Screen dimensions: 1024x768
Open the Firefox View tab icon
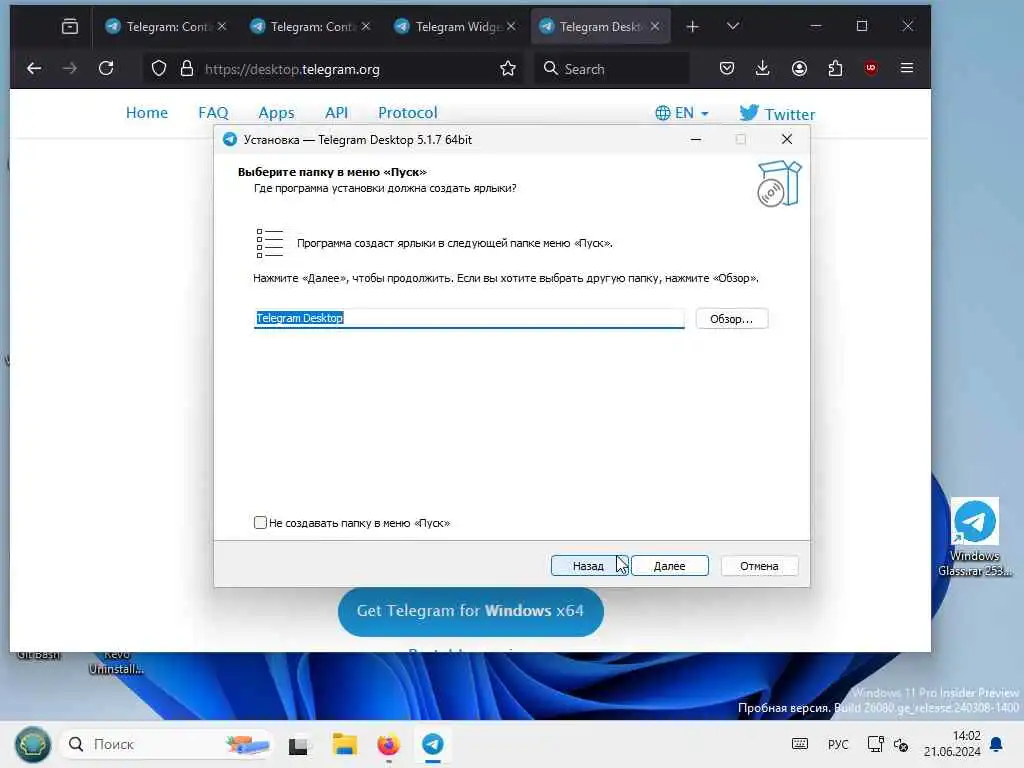coord(70,26)
